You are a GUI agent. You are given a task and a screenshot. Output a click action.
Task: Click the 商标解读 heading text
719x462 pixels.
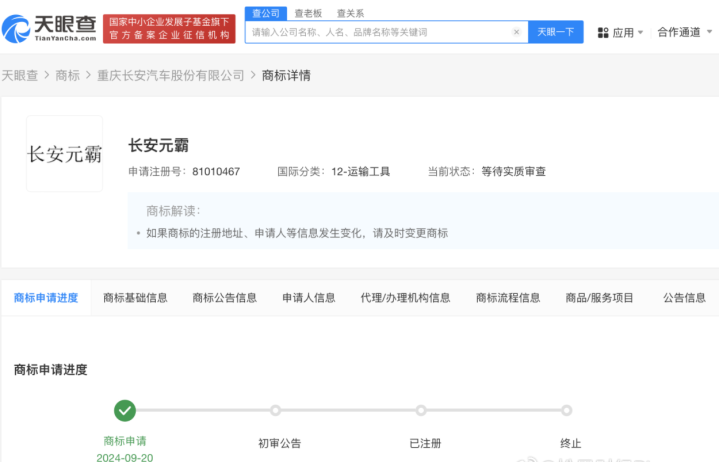point(173,211)
